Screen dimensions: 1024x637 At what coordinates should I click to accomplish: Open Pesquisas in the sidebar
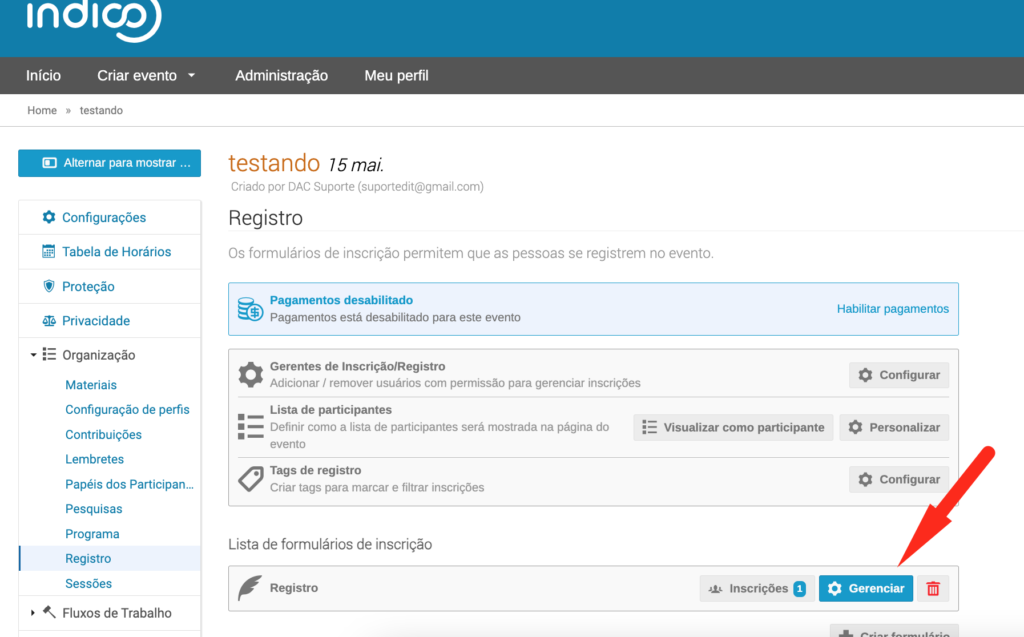tap(93, 509)
